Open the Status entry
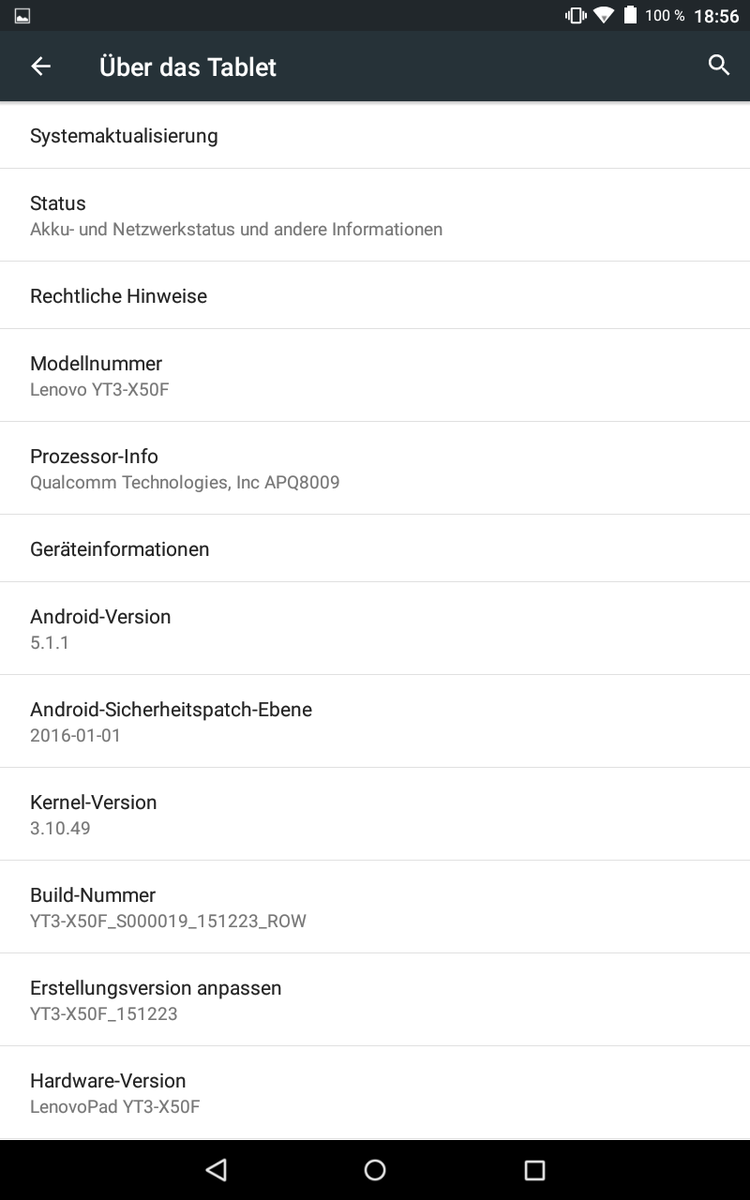Image resolution: width=750 pixels, height=1200 pixels. [x=375, y=215]
